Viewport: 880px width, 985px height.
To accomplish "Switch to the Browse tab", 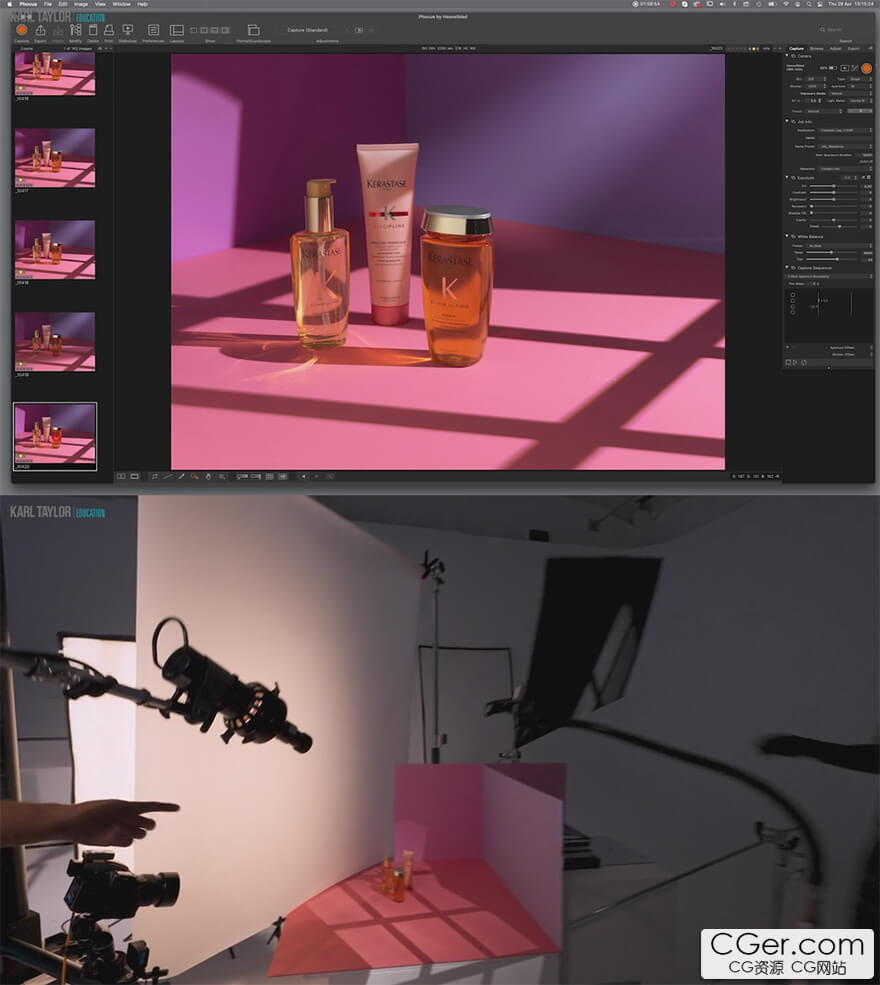I will [x=817, y=48].
